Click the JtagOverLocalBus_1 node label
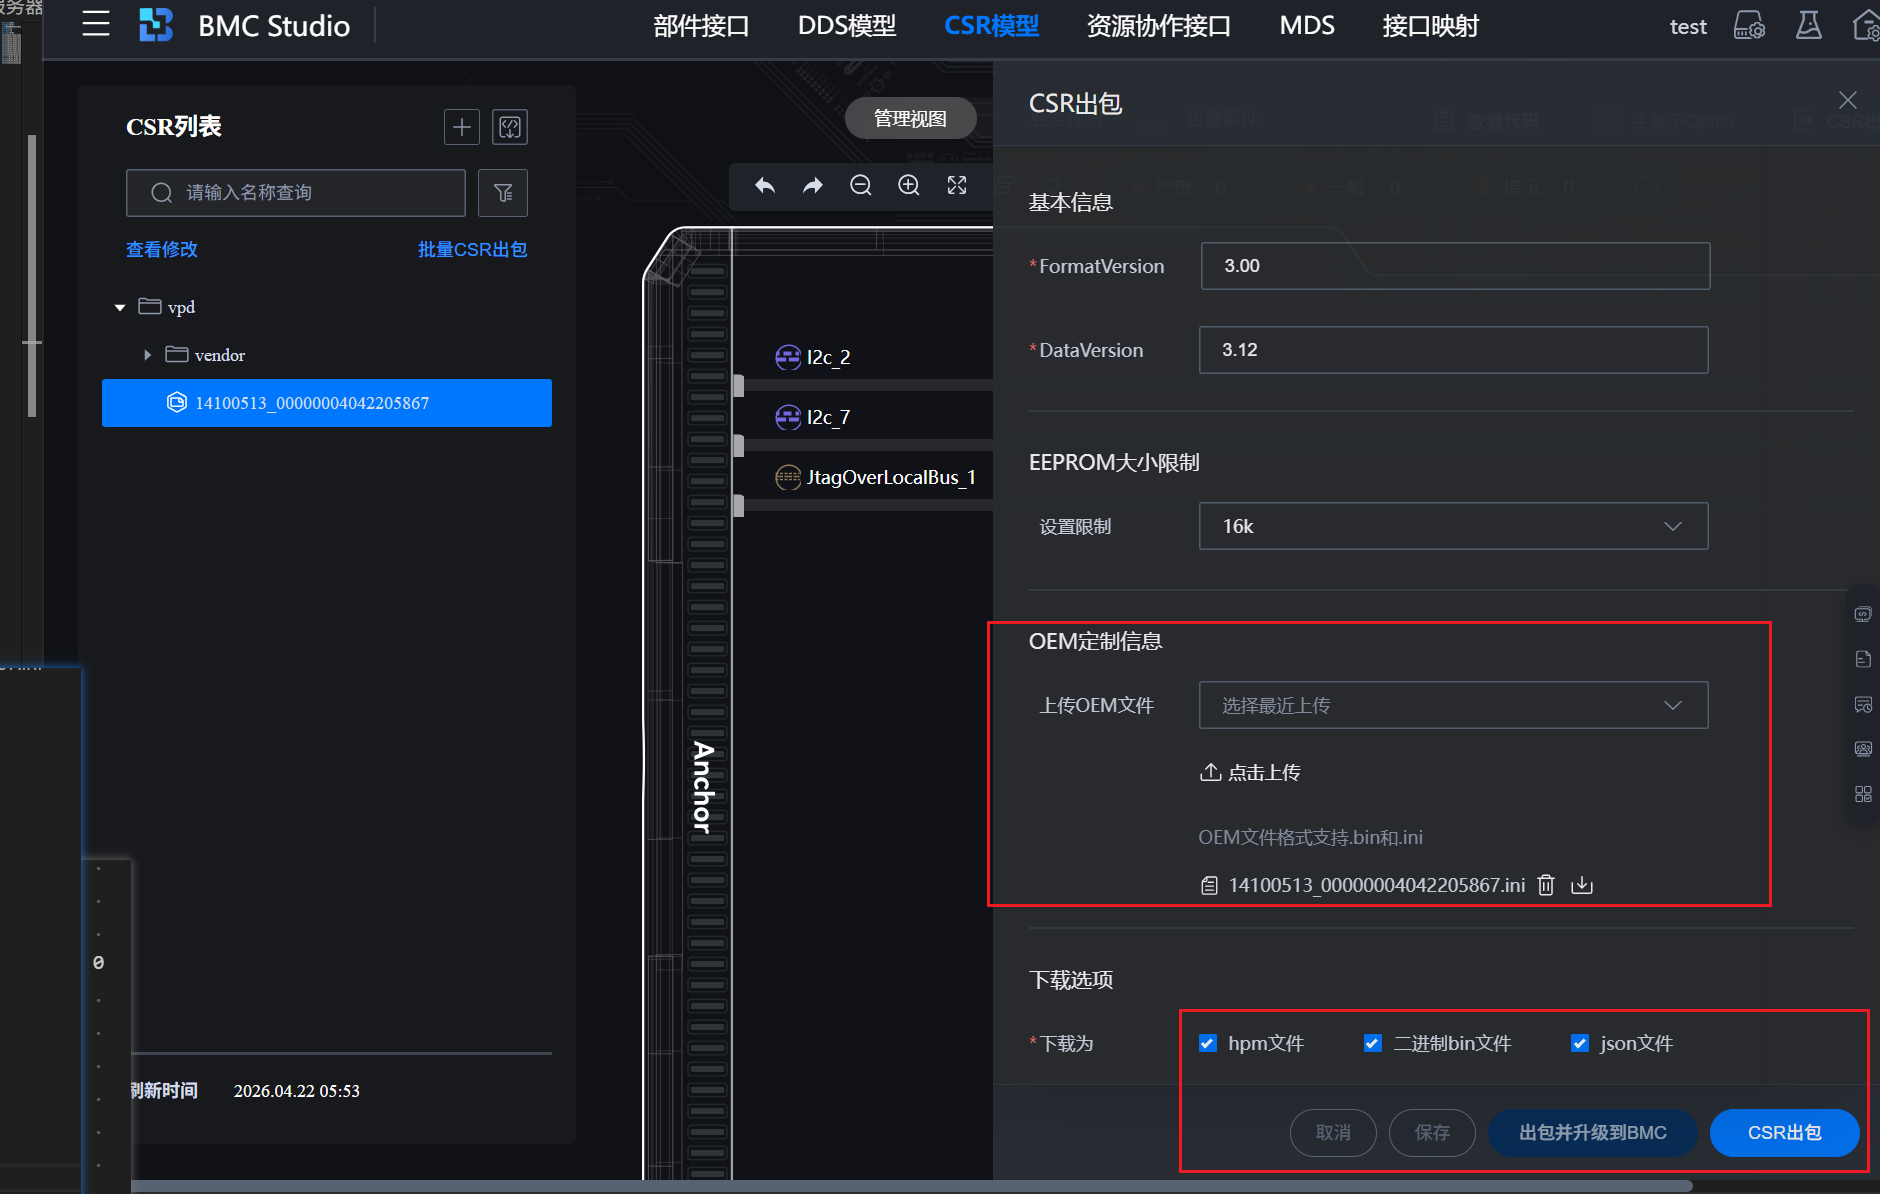The height and width of the screenshot is (1194, 1880). click(x=891, y=477)
